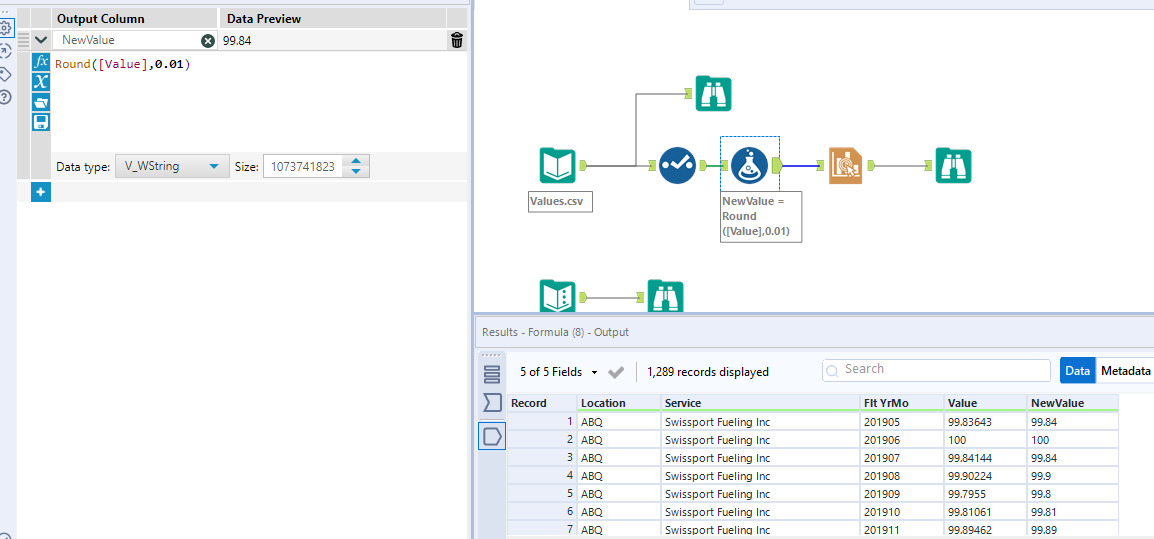Open the fx functions list
Viewport: 1154px width, 539px height.
pyautogui.click(x=41, y=62)
